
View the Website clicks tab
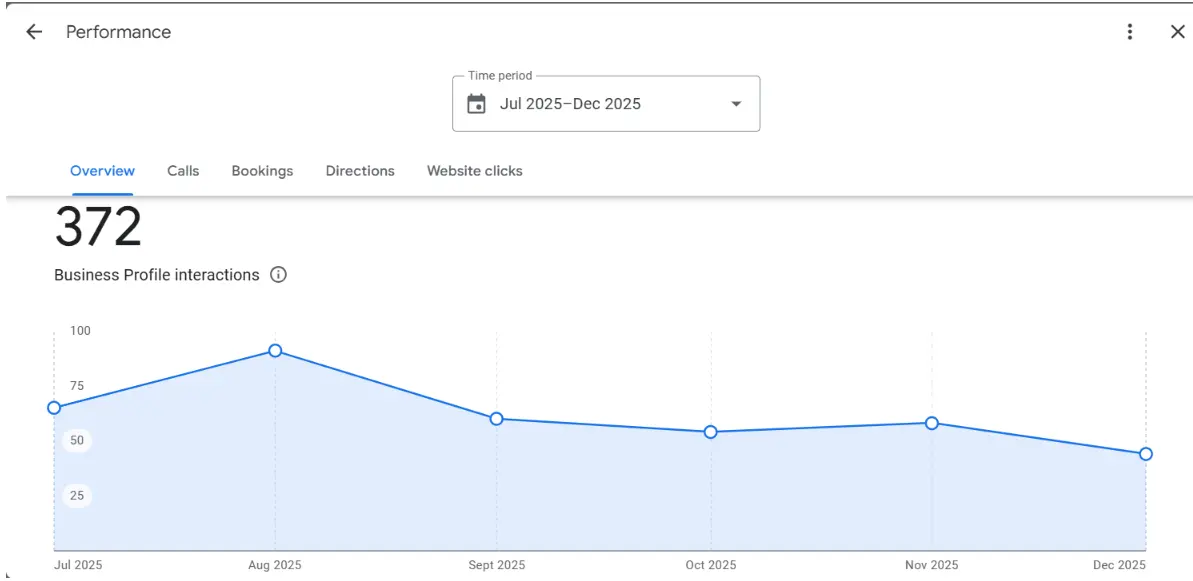point(475,171)
